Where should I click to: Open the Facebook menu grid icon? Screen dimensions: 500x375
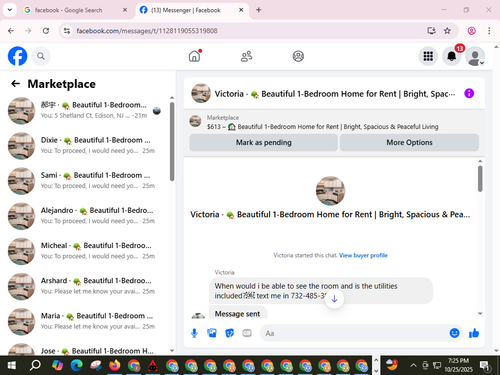point(428,56)
